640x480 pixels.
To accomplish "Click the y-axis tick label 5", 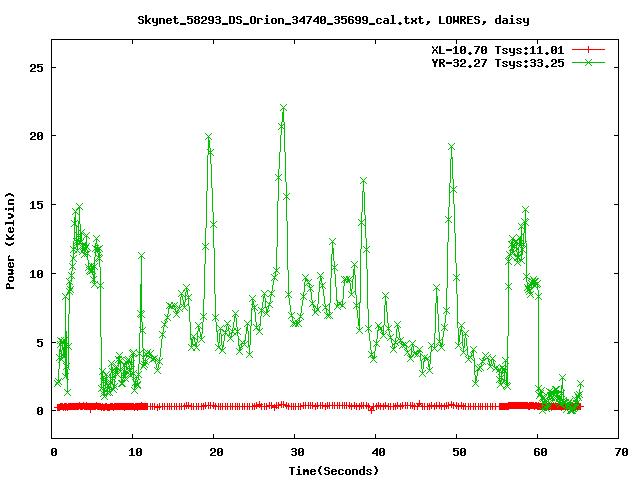I will click(x=40, y=343).
